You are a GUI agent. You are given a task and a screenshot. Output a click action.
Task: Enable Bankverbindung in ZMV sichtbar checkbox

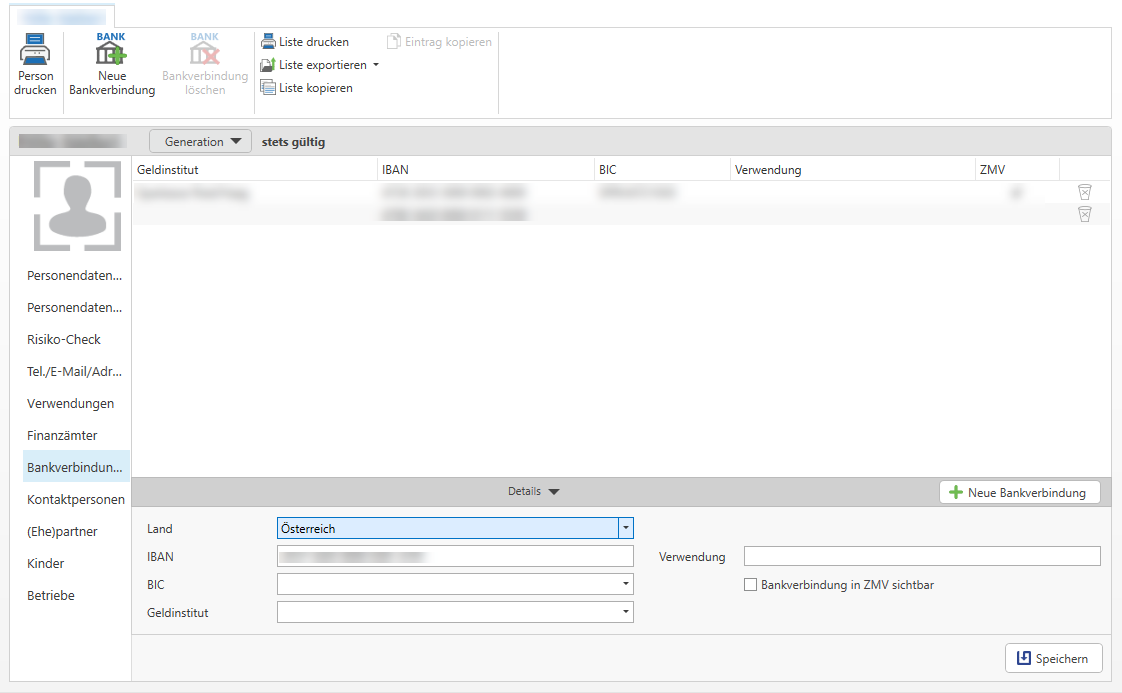750,585
